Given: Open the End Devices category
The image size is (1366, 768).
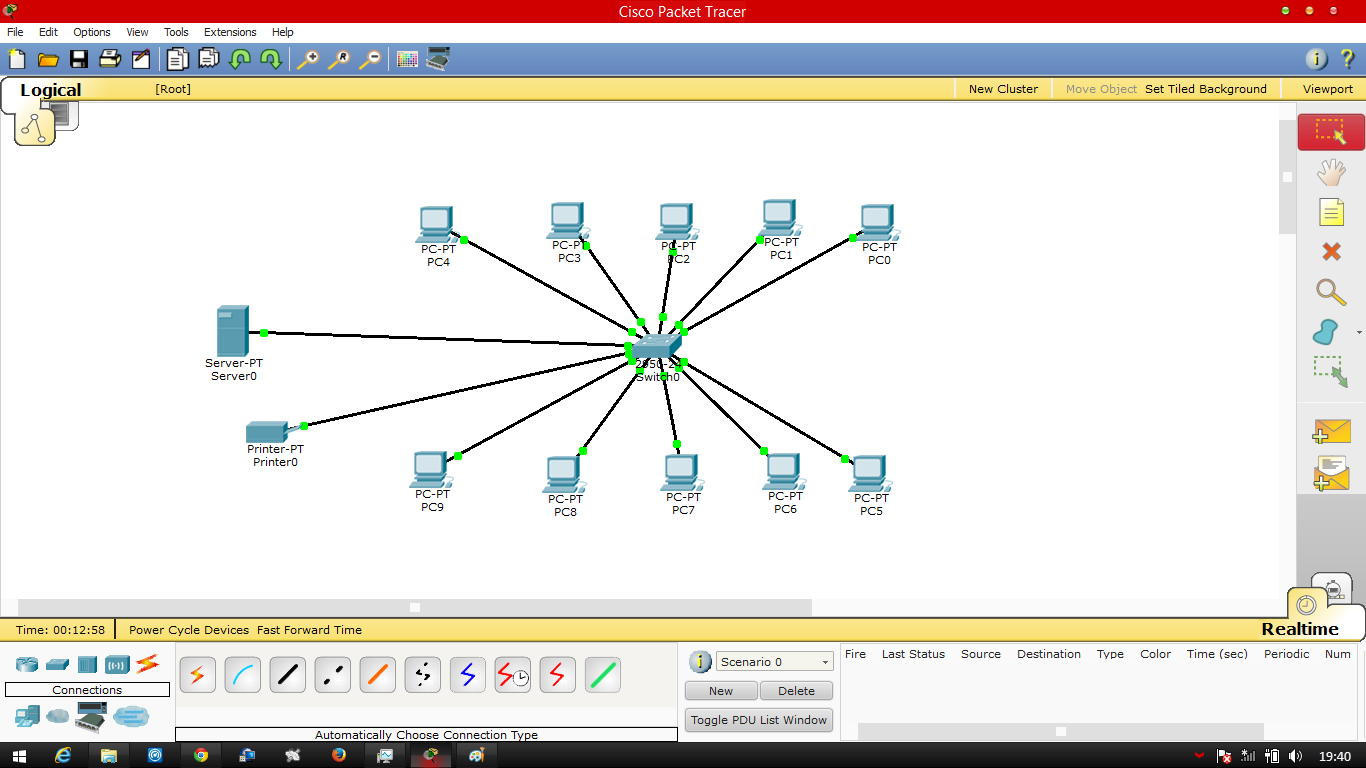Looking at the screenshot, I should [x=26, y=717].
